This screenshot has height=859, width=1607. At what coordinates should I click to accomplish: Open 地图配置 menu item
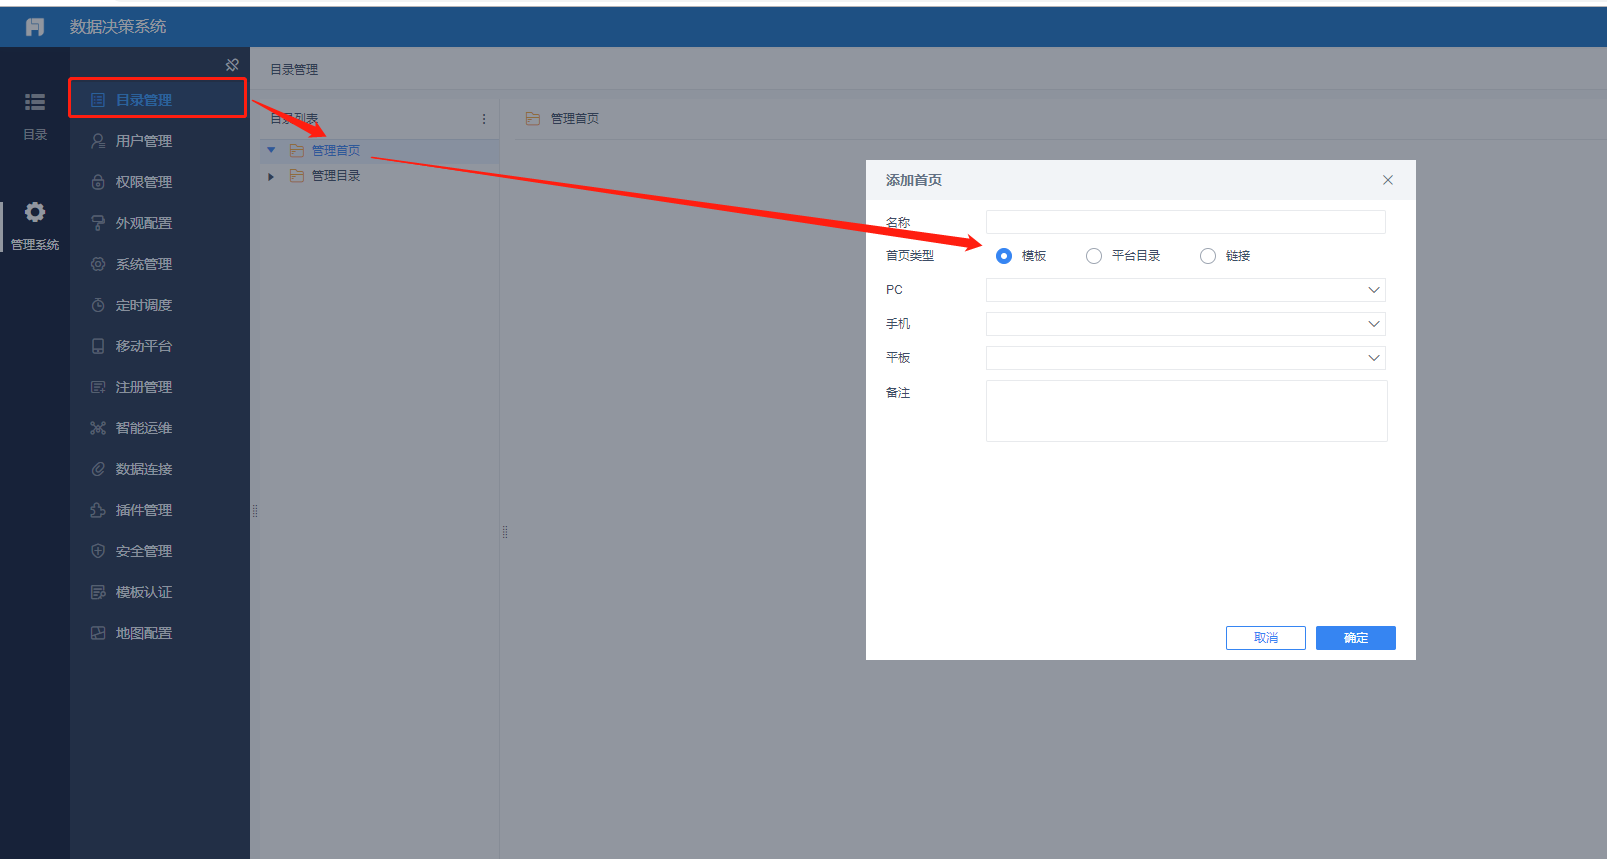[158, 633]
